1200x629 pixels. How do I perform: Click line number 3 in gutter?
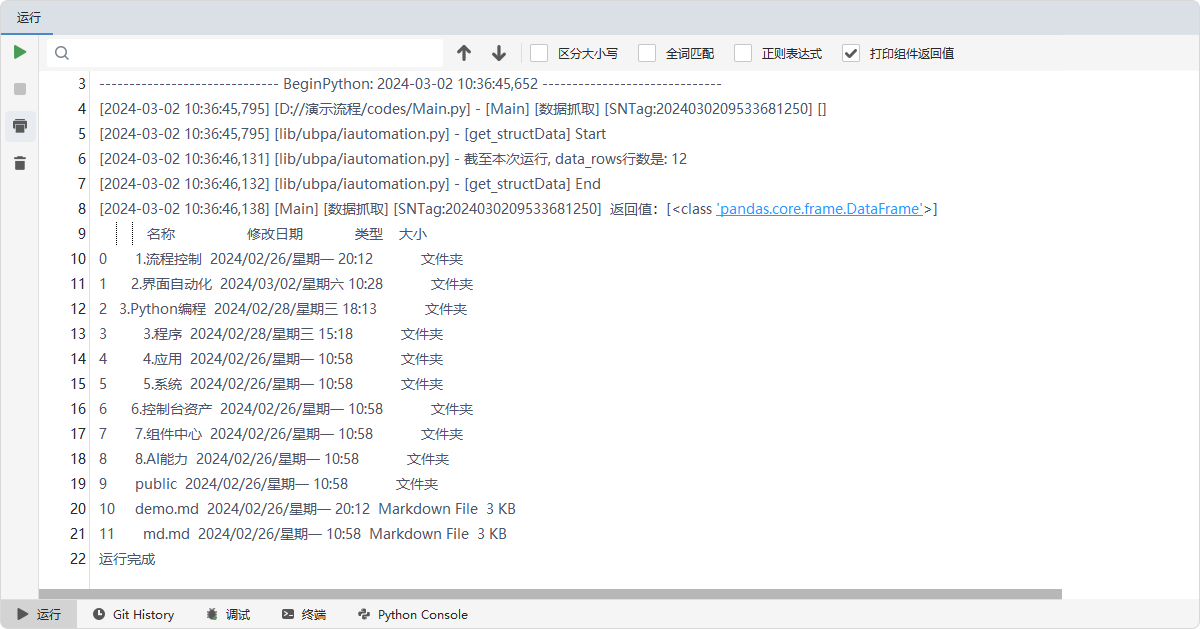click(82, 84)
